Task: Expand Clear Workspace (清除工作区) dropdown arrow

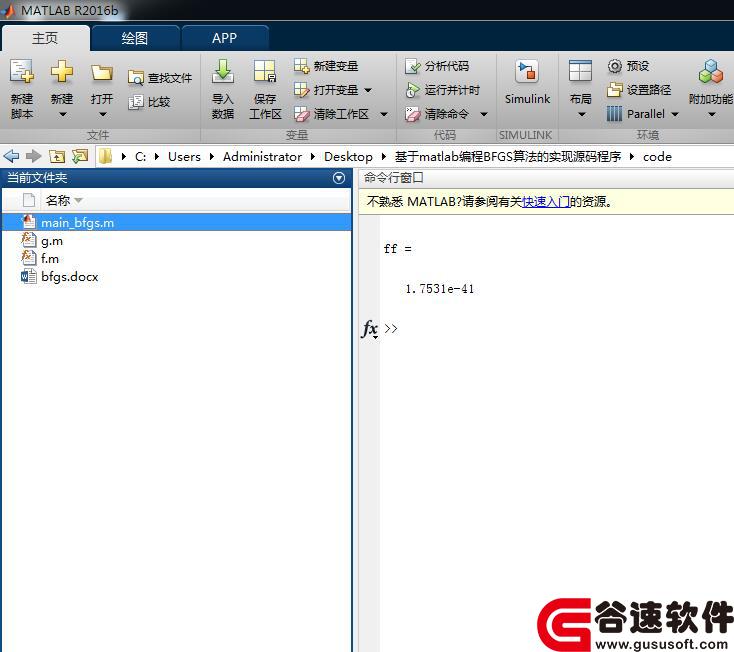Action: click(x=384, y=114)
